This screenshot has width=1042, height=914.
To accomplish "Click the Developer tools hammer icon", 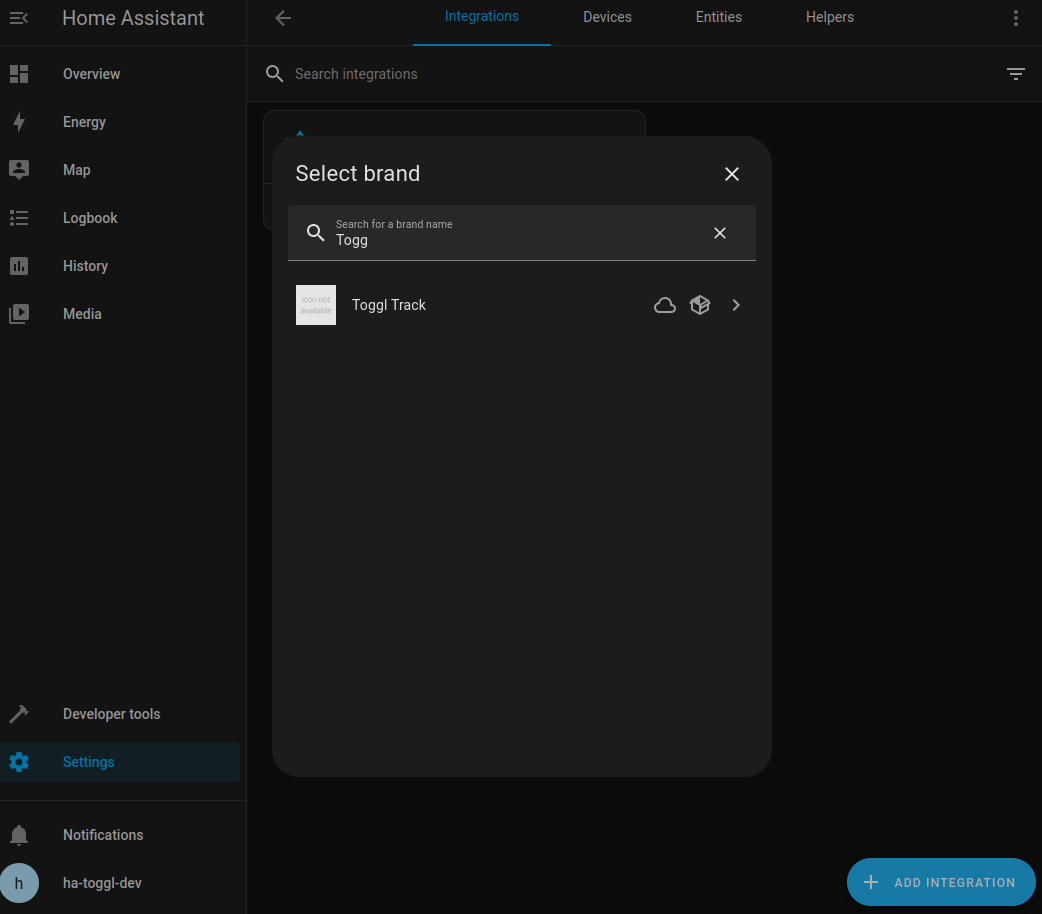I will click(19, 714).
